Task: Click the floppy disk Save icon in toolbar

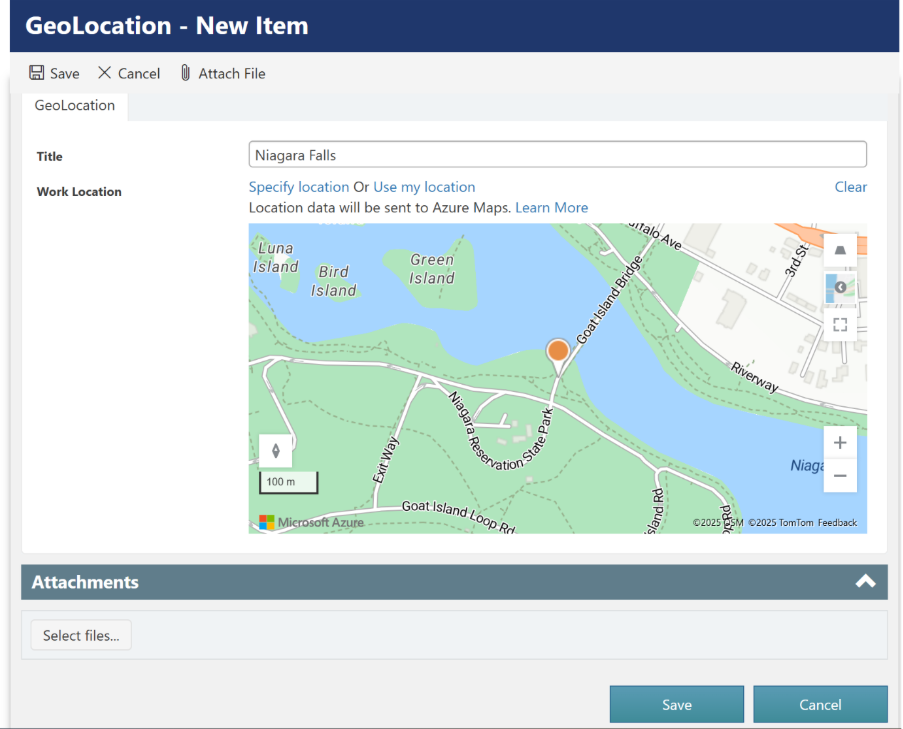Action: (37, 73)
